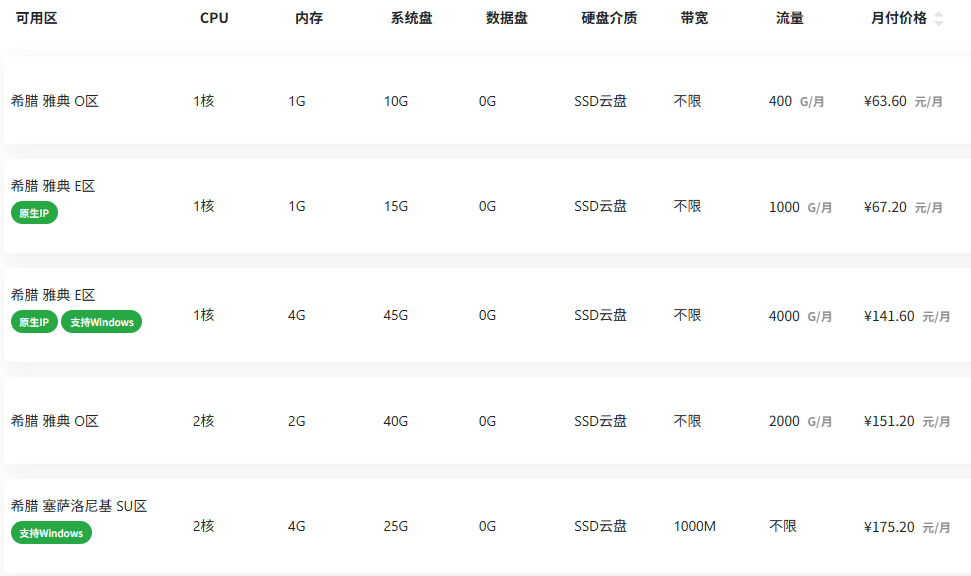Select the ¥67.20 元/月 plan

(487, 206)
